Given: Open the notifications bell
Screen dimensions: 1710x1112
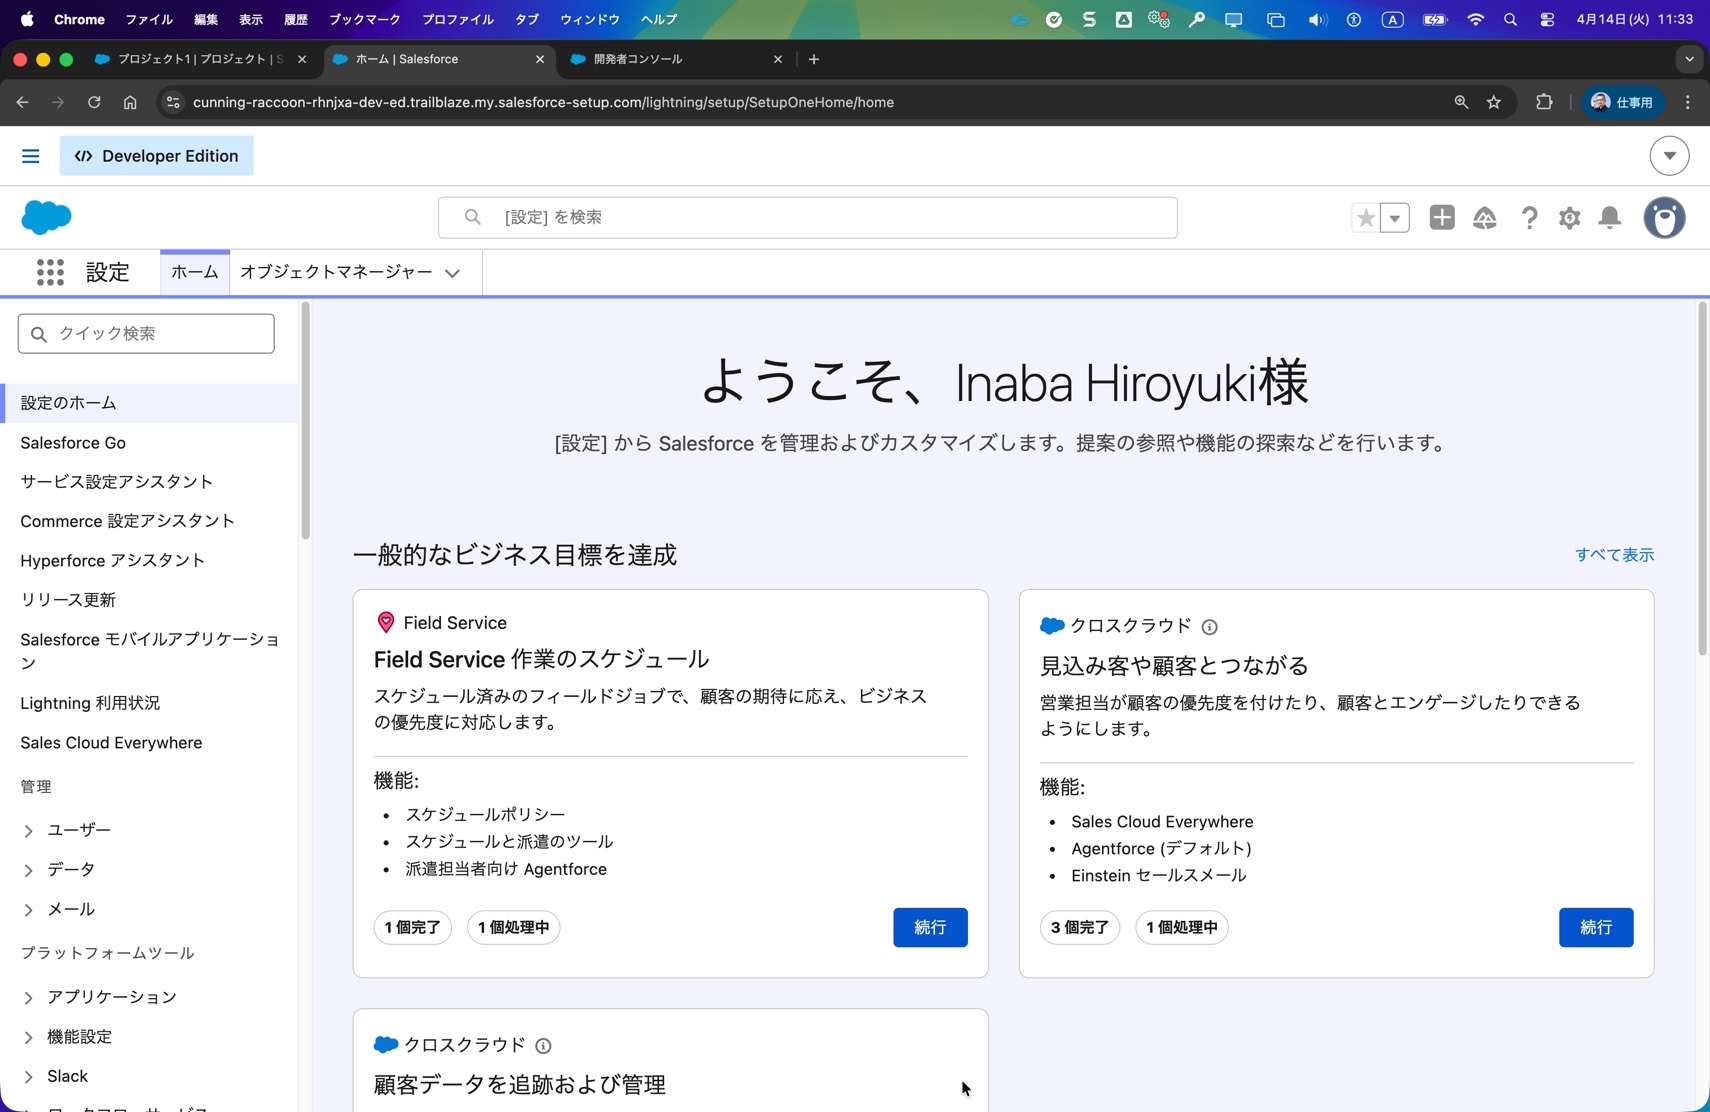Looking at the screenshot, I should [1609, 218].
